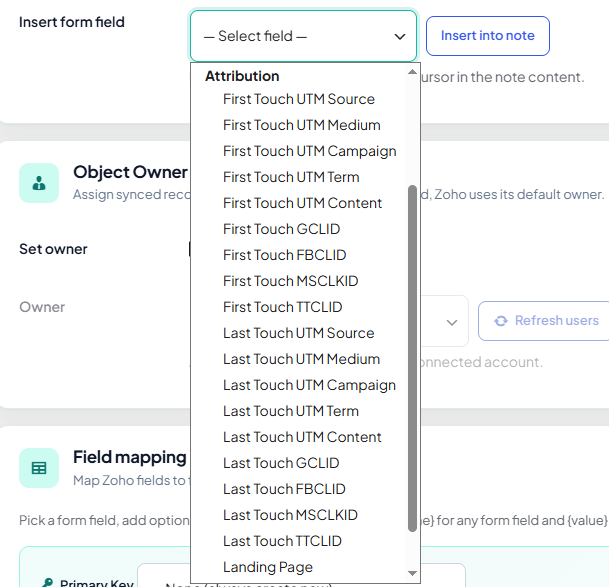
Task: Open the Owner dropdown chevron
Action: click(451, 322)
